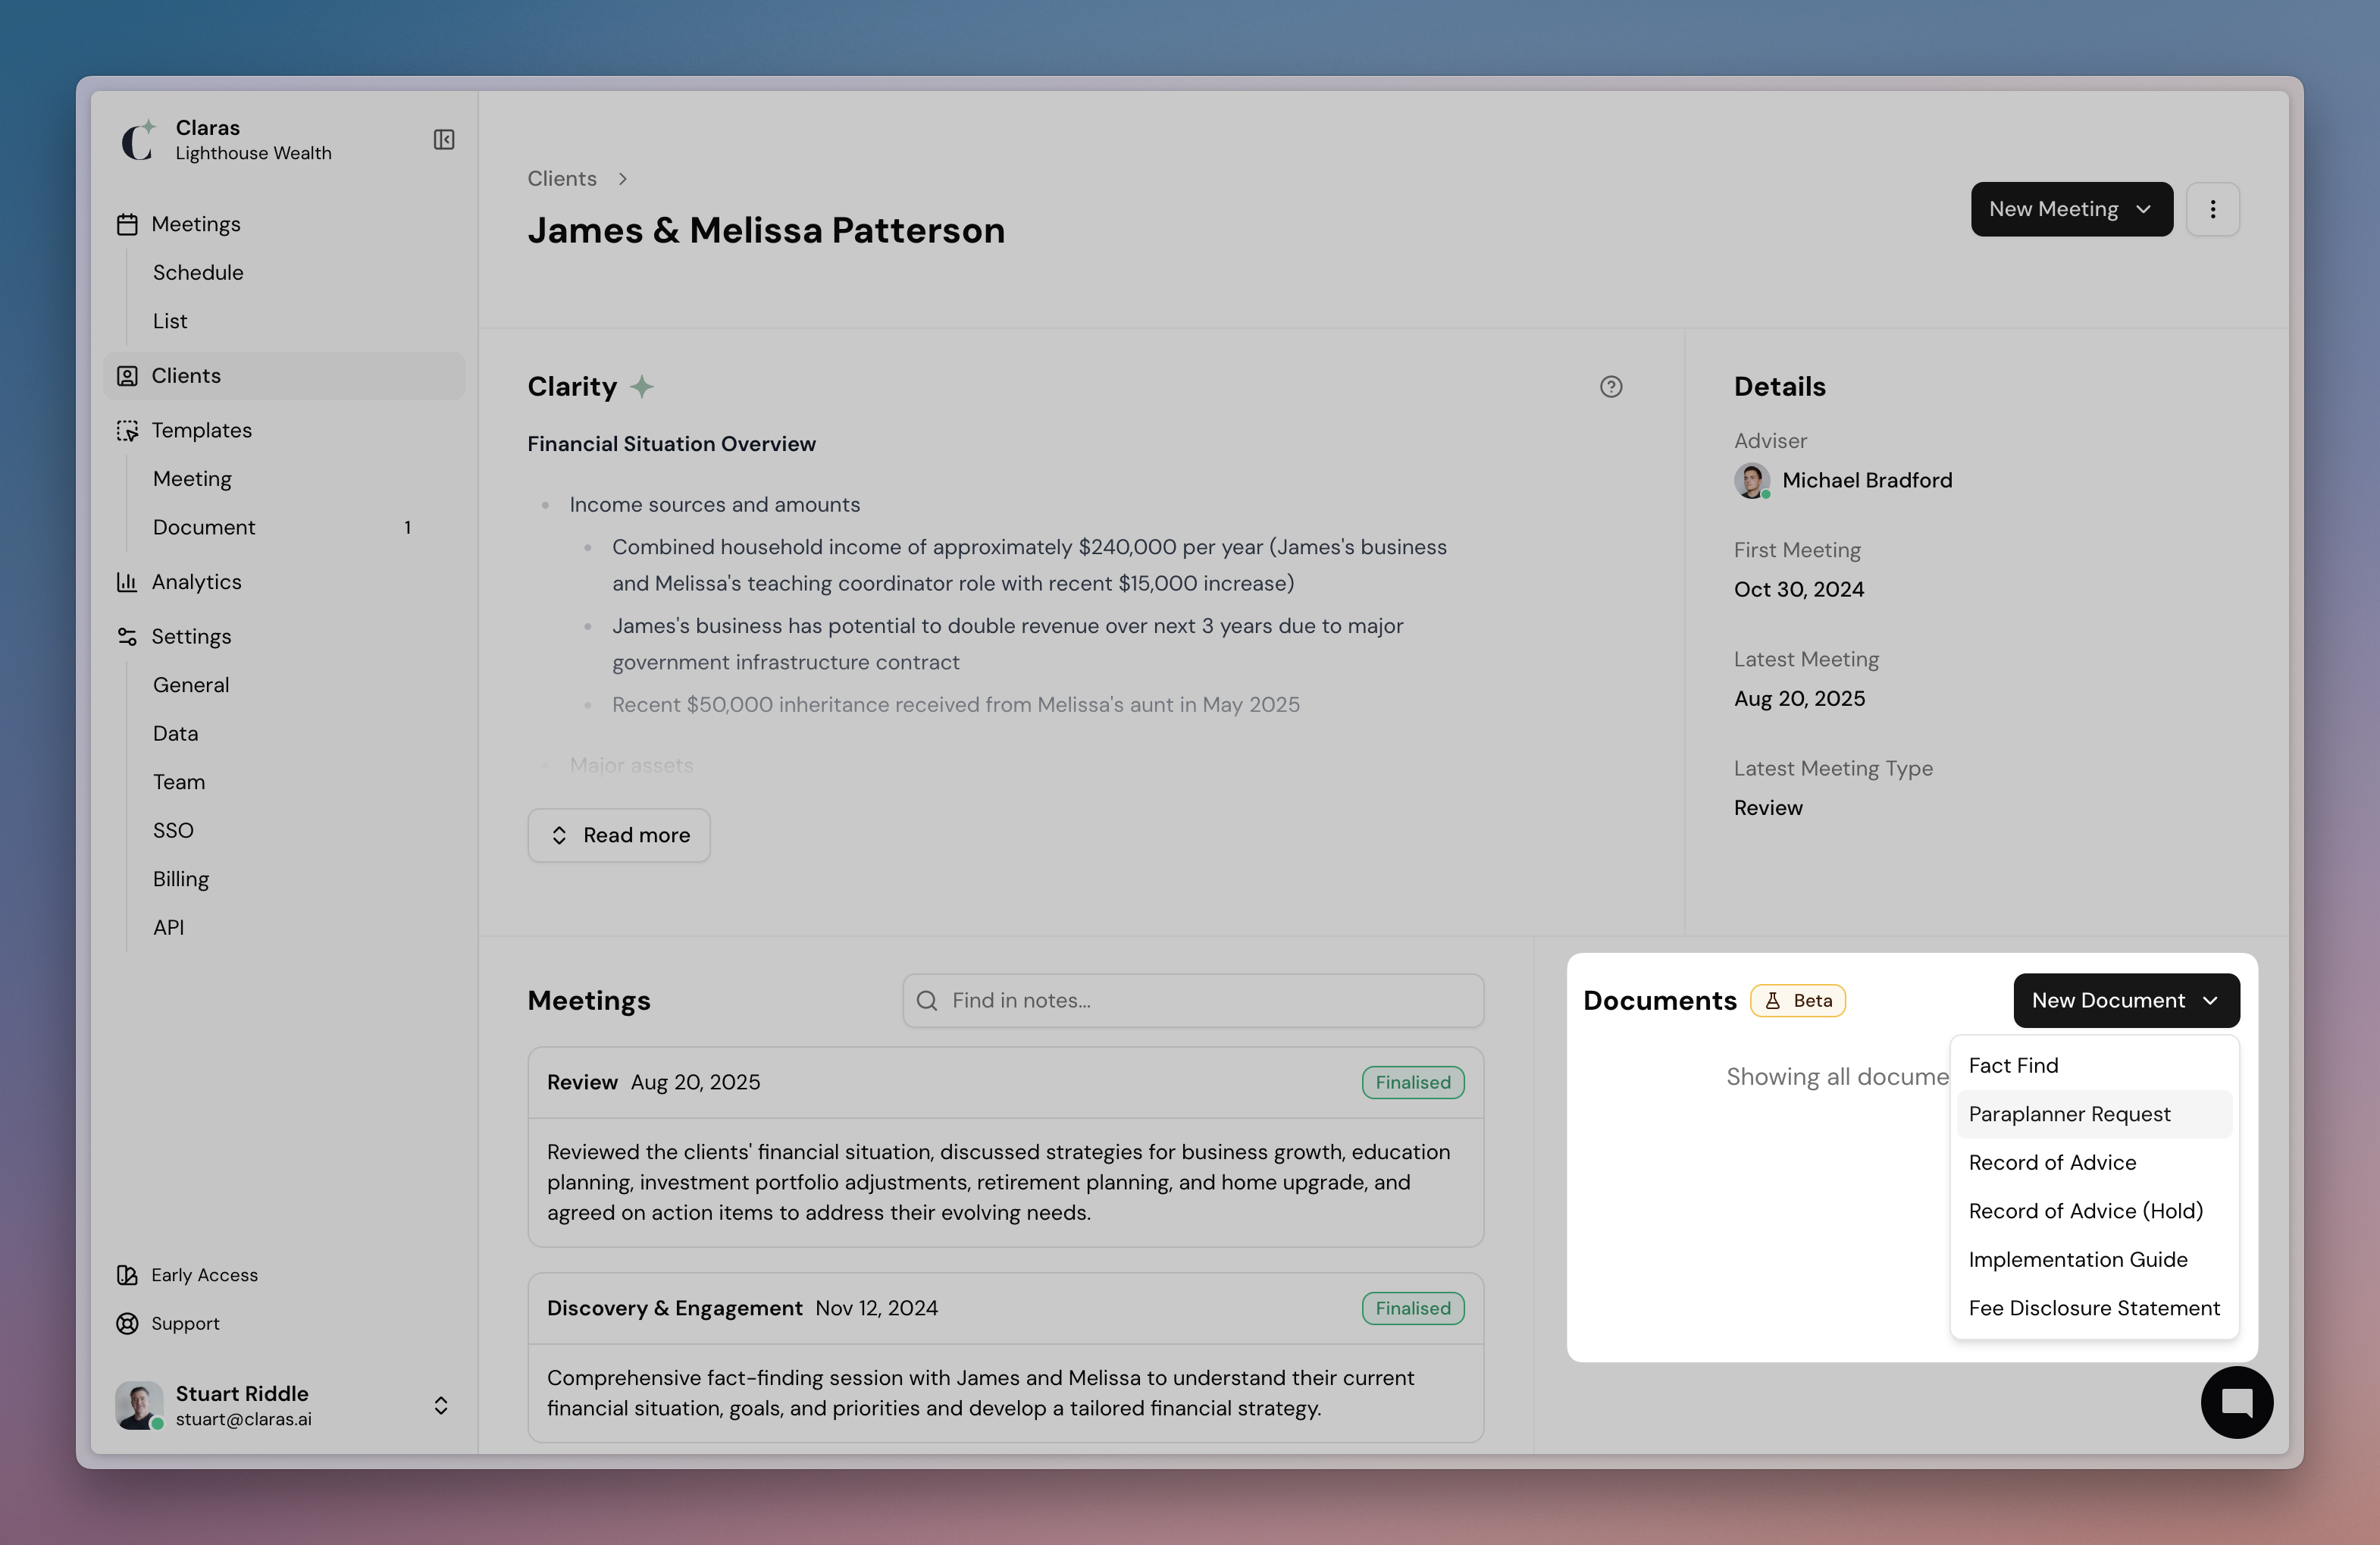This screenshot has width=2380, height=1545.
Task: Select Paraplanner Request document type
Action: click(x=2094, y=1114)
